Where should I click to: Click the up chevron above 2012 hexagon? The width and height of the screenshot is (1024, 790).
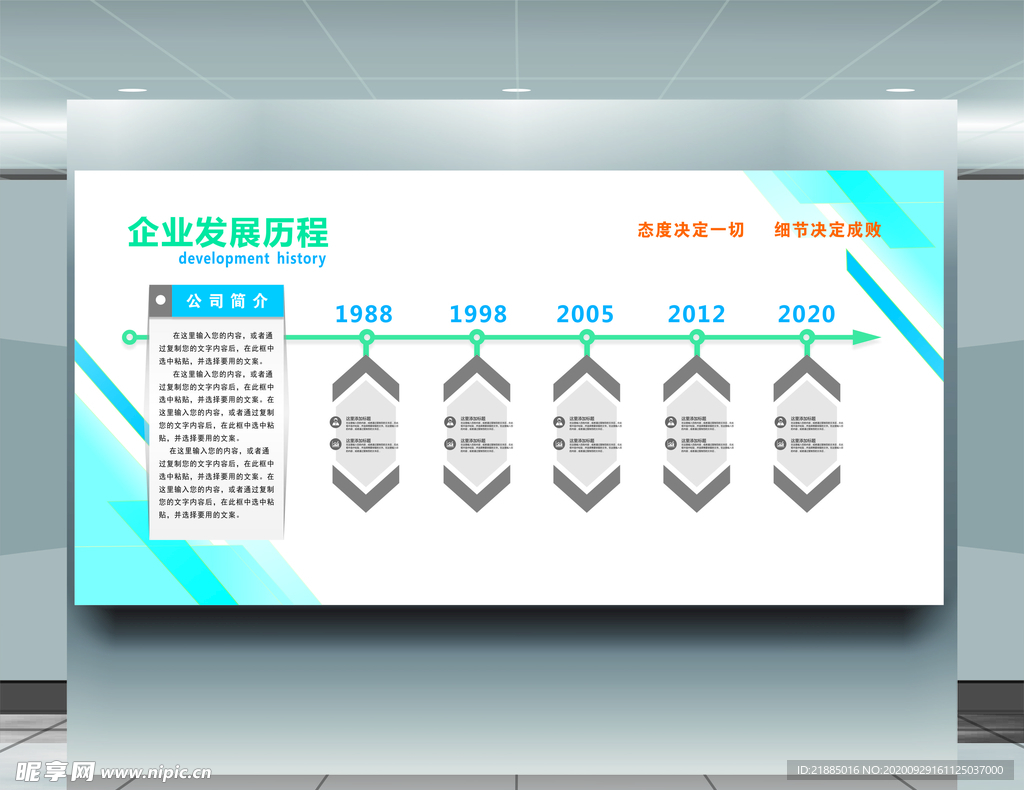tap(696, 380)
